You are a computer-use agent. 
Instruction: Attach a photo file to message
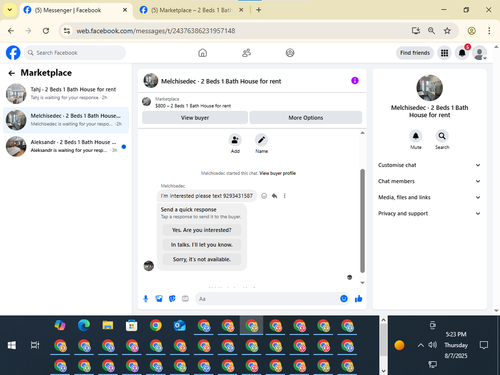click(159, 299)
